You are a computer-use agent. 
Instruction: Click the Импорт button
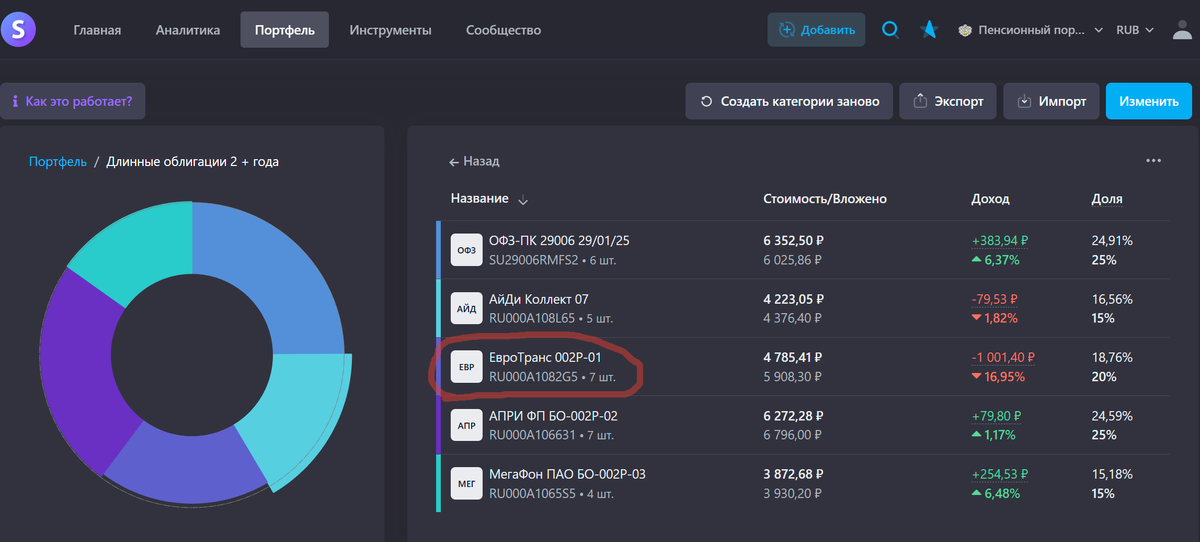1051,101
